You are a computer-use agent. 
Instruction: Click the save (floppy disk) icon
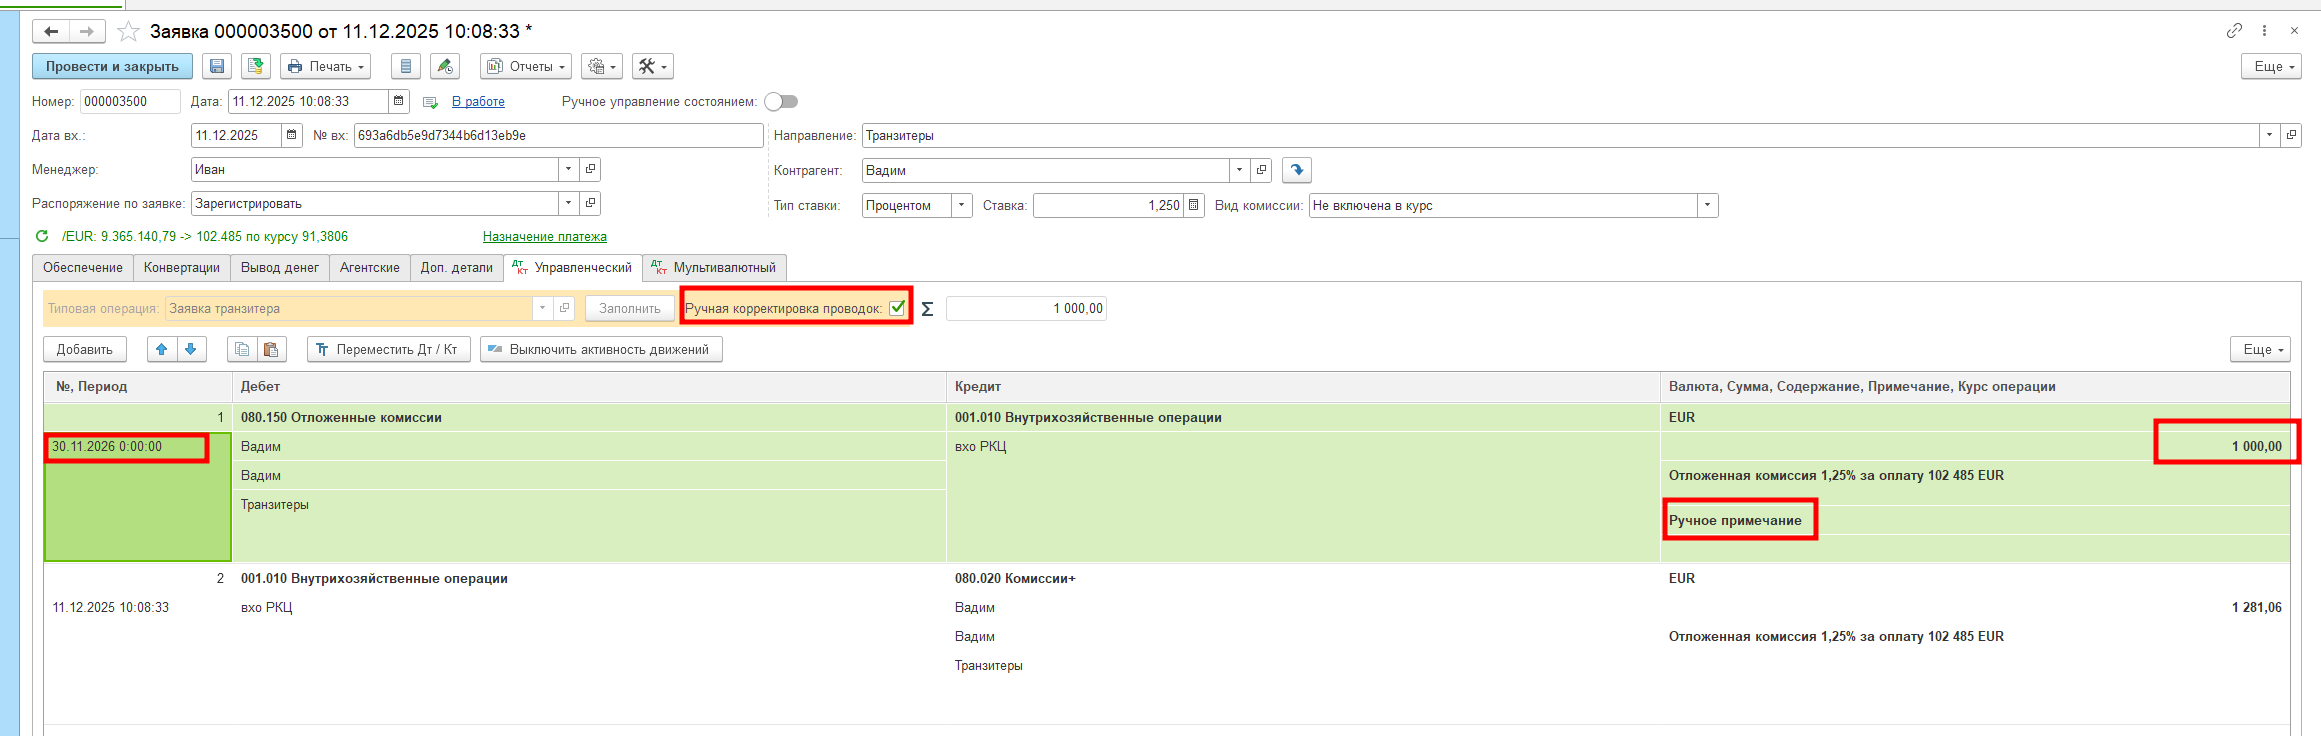click(x=217, y=67)
